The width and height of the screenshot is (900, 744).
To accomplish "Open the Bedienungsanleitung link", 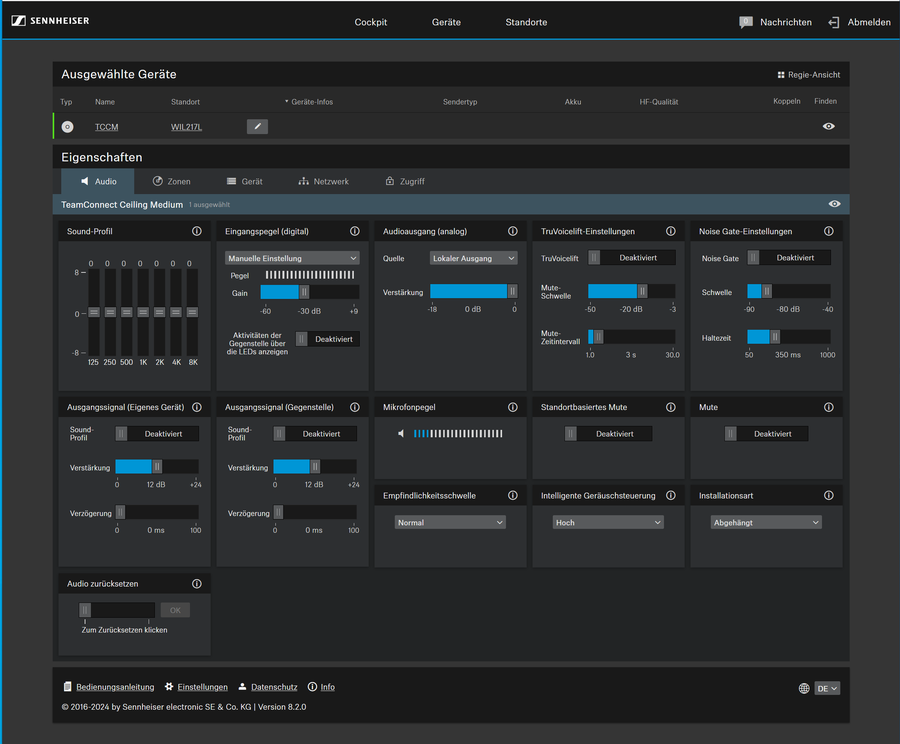I will coord(115,687).
